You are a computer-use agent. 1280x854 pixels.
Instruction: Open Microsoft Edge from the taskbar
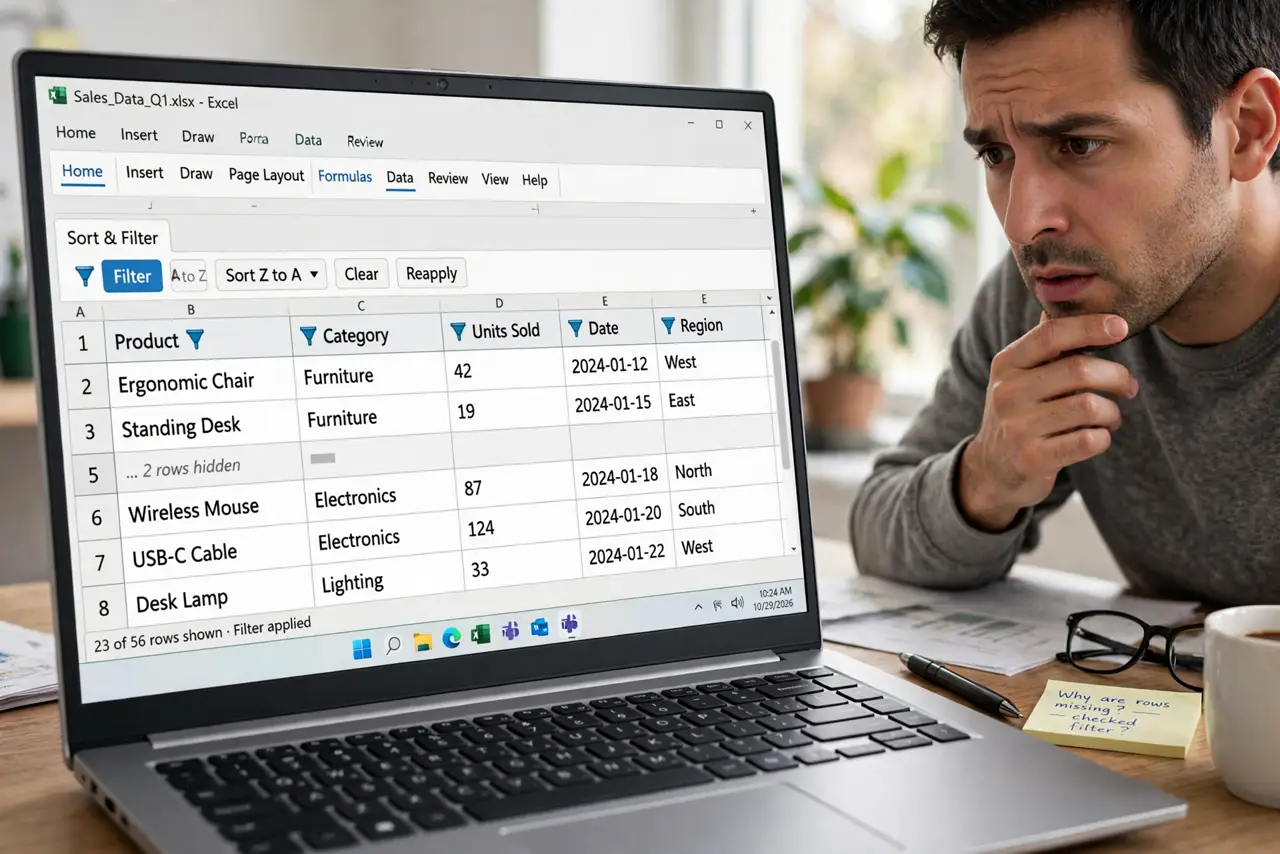(x=452, y=638)
